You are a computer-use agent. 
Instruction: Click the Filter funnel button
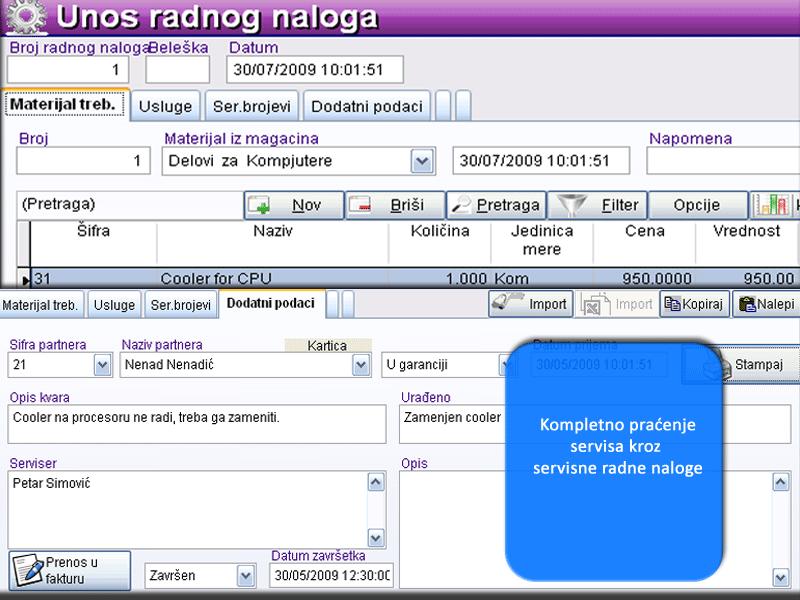point(597,205)
